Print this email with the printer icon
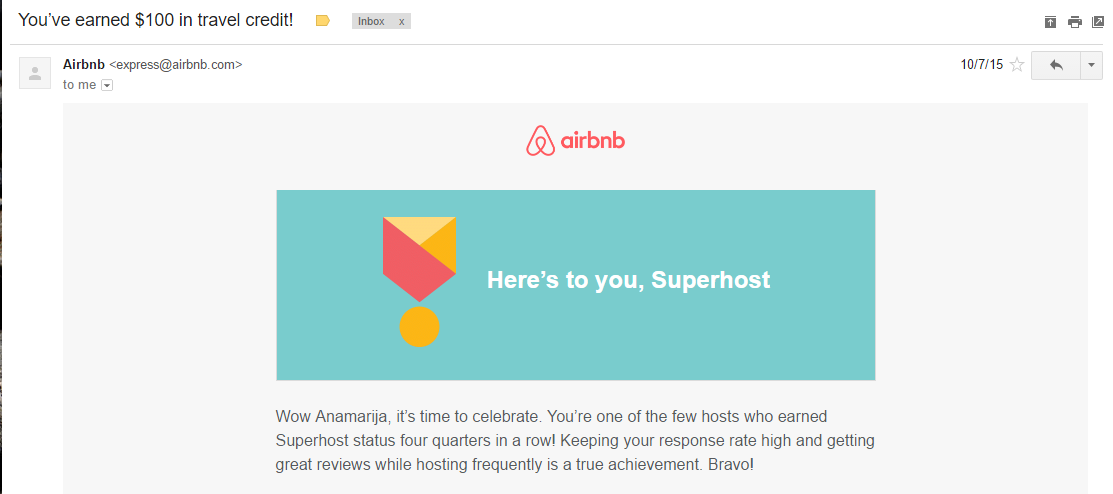The width and height of the screenshot is (1113, 494). point(1075,21)
